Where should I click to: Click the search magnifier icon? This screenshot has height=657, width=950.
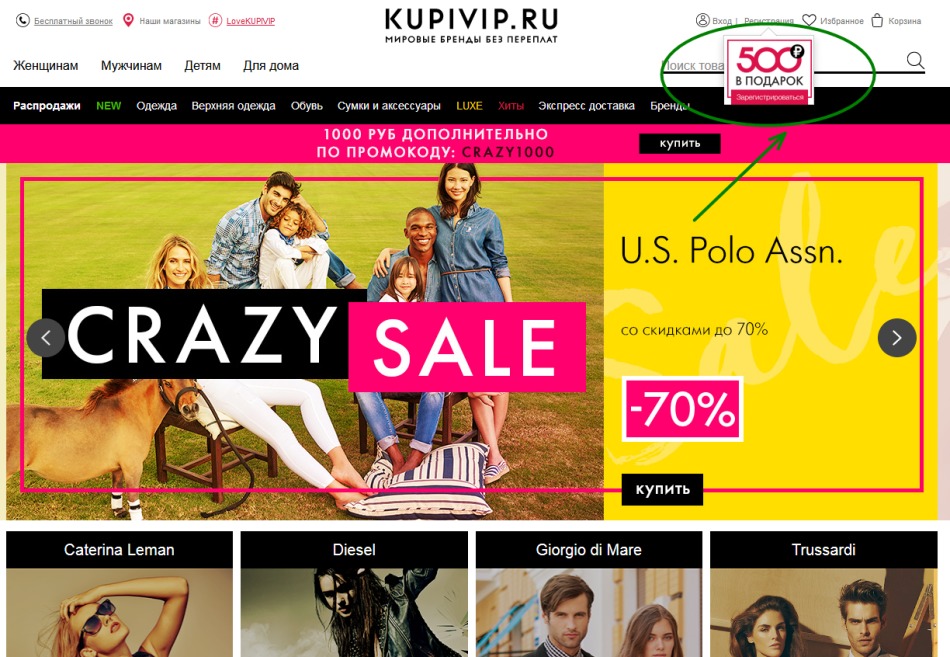(915, 61)
